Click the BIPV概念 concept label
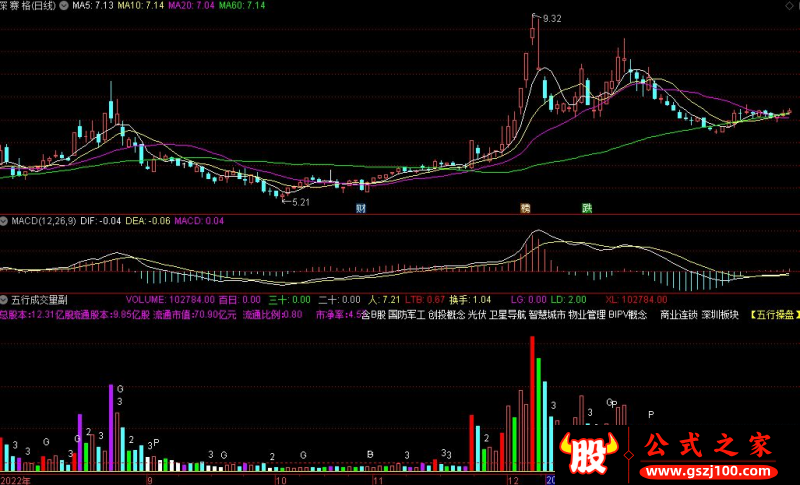The image size is (800, 485). (628, 315)
